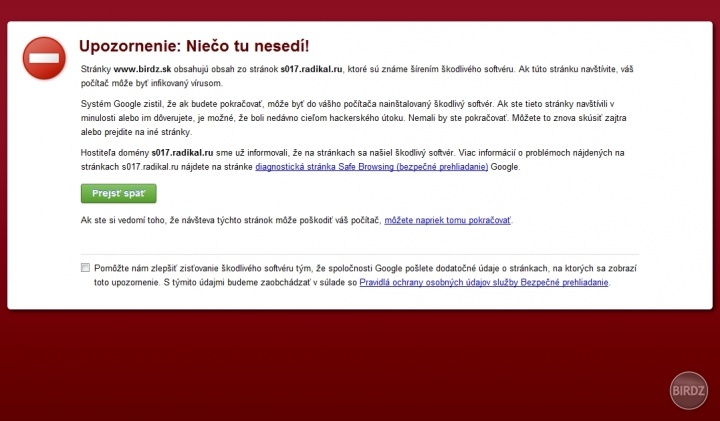This screenshot has height=421, width=720.
Task: Click the bold "www.birdz.sk" text
Action: point(142,69)
